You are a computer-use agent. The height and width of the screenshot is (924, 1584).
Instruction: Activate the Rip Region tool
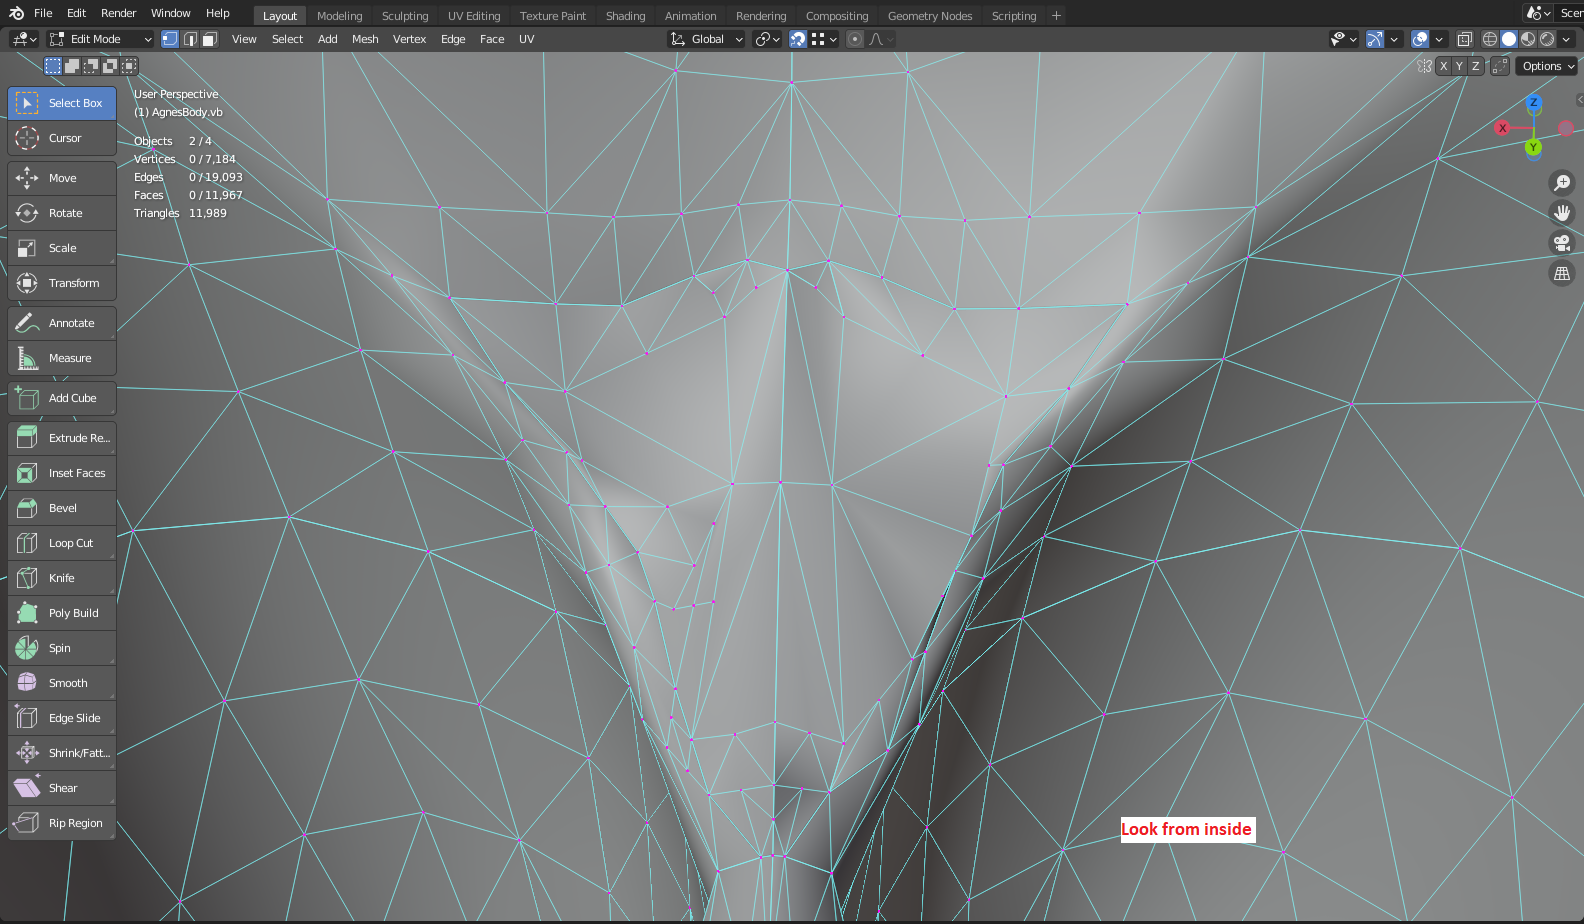click(62, 823)
